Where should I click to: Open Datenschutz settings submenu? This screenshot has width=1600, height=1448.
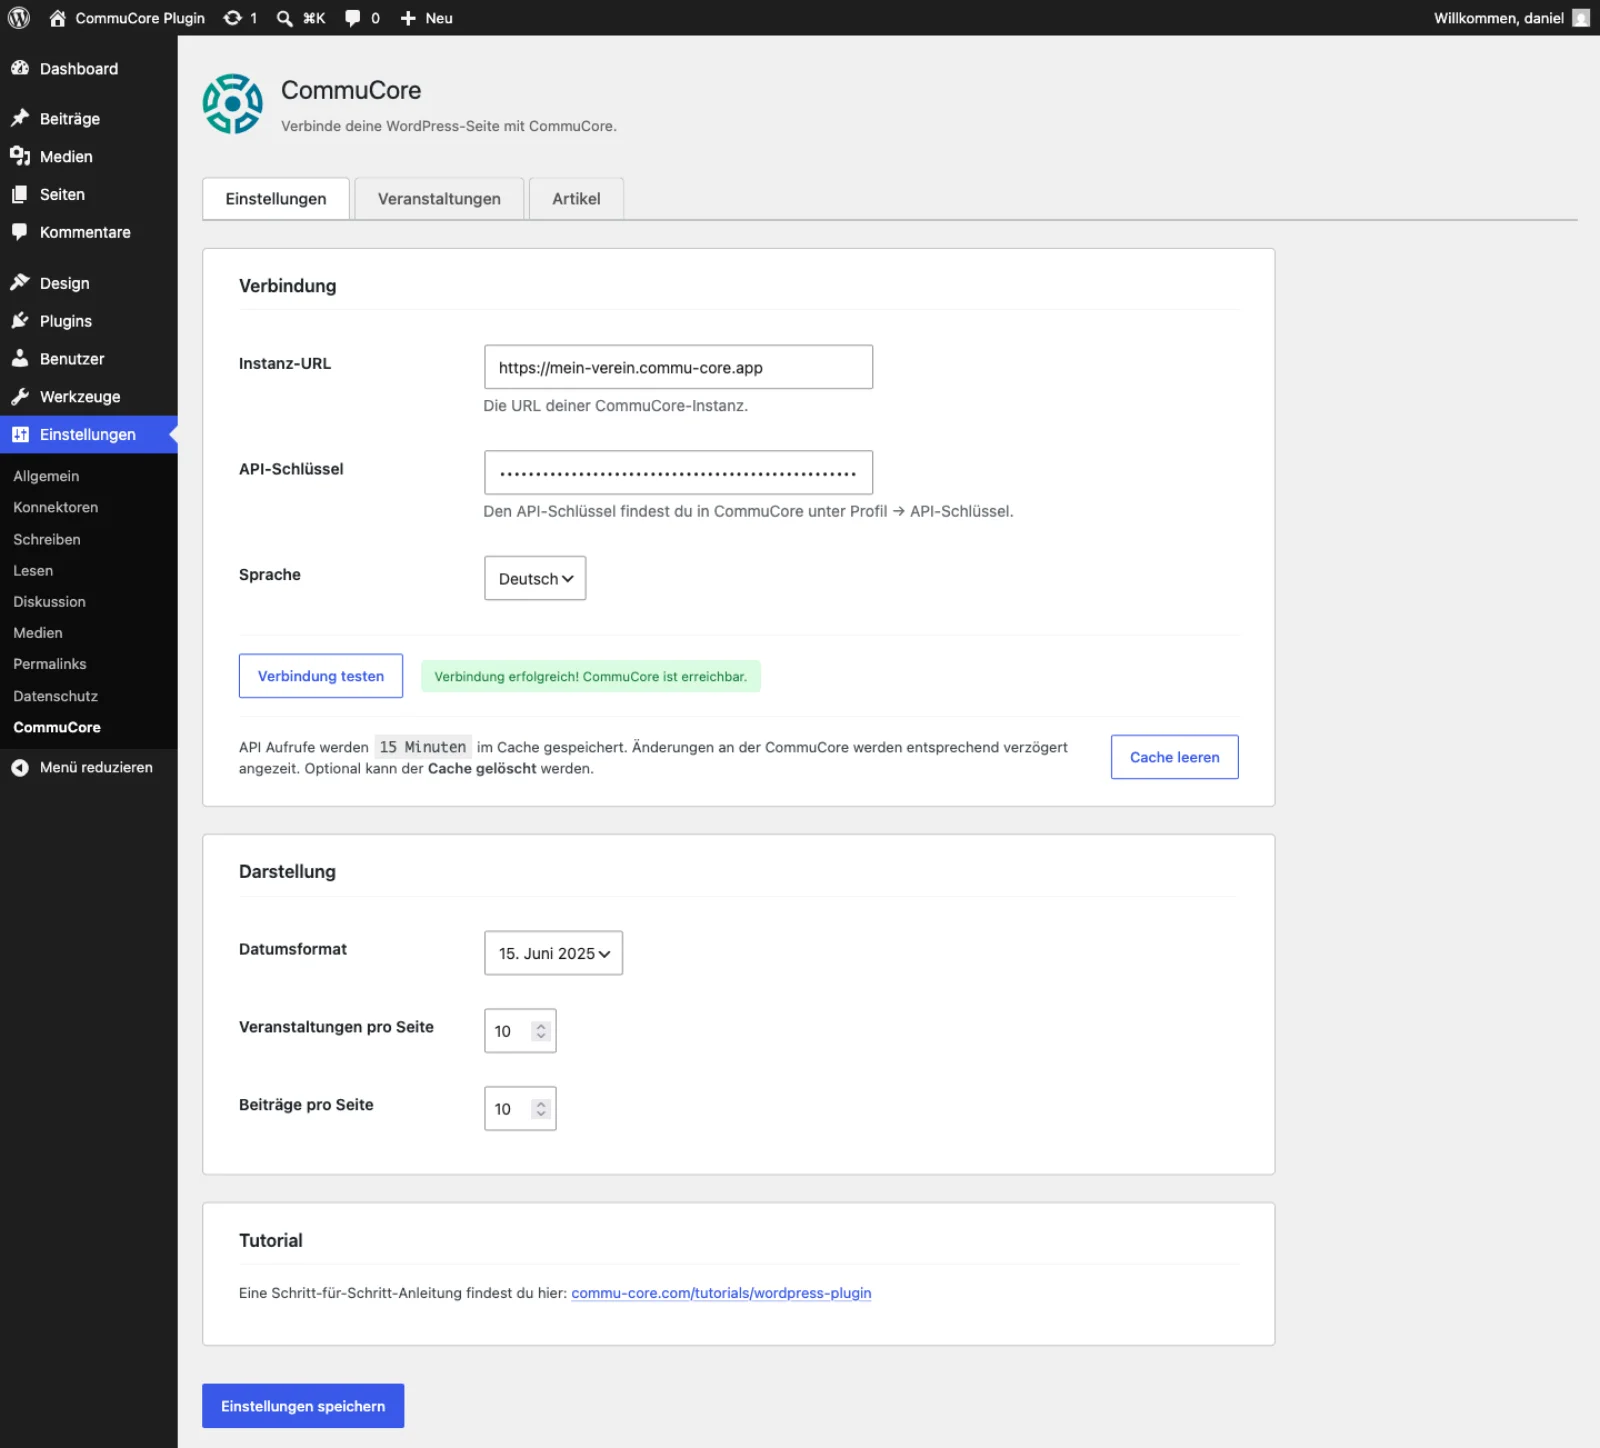(x=55, y=696)
